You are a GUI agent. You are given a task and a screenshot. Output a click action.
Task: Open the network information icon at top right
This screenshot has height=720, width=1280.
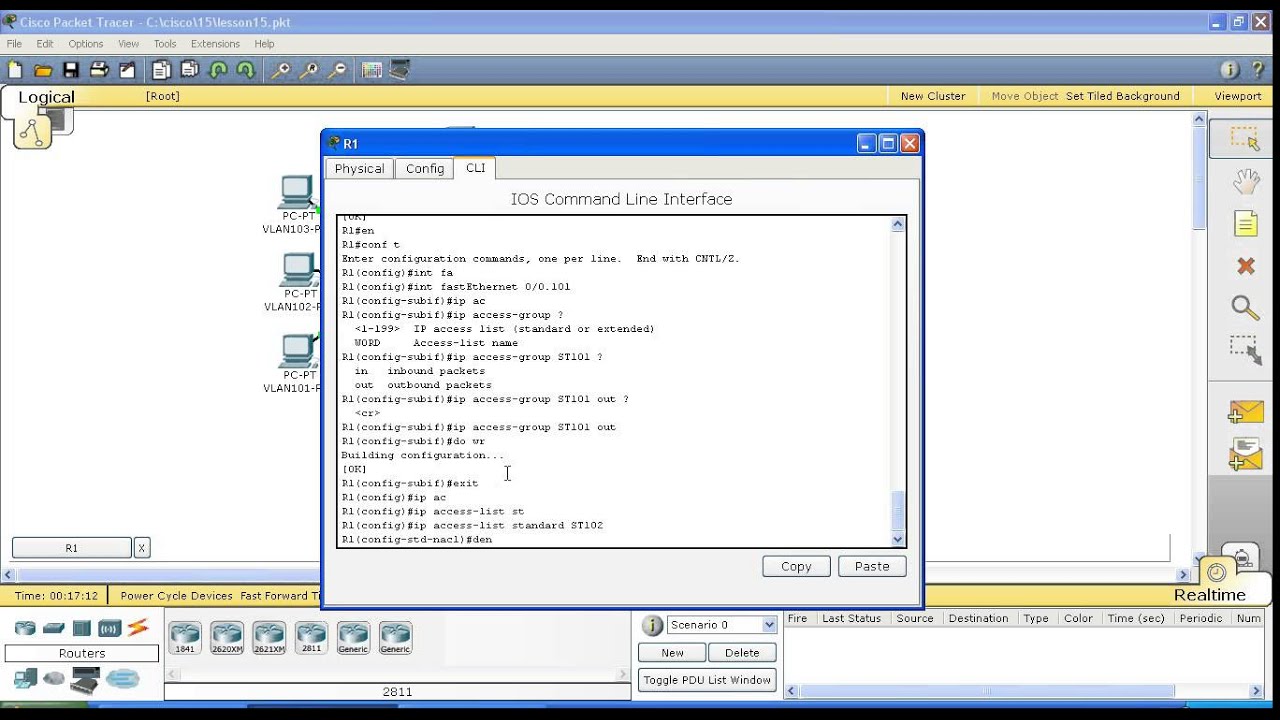tap(1230, 70)
